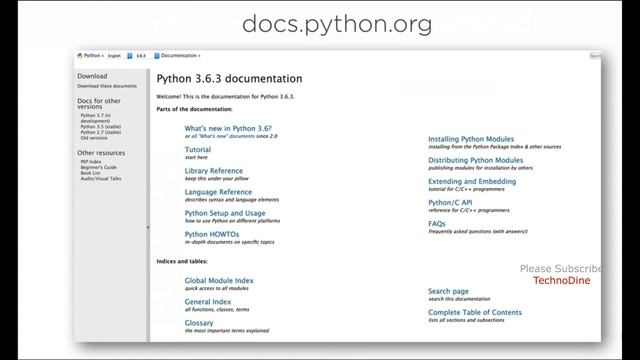Viewport: 640px width, 360px height.
Task: Click the Documentation breadcrumb link
Action: (178, 56)
